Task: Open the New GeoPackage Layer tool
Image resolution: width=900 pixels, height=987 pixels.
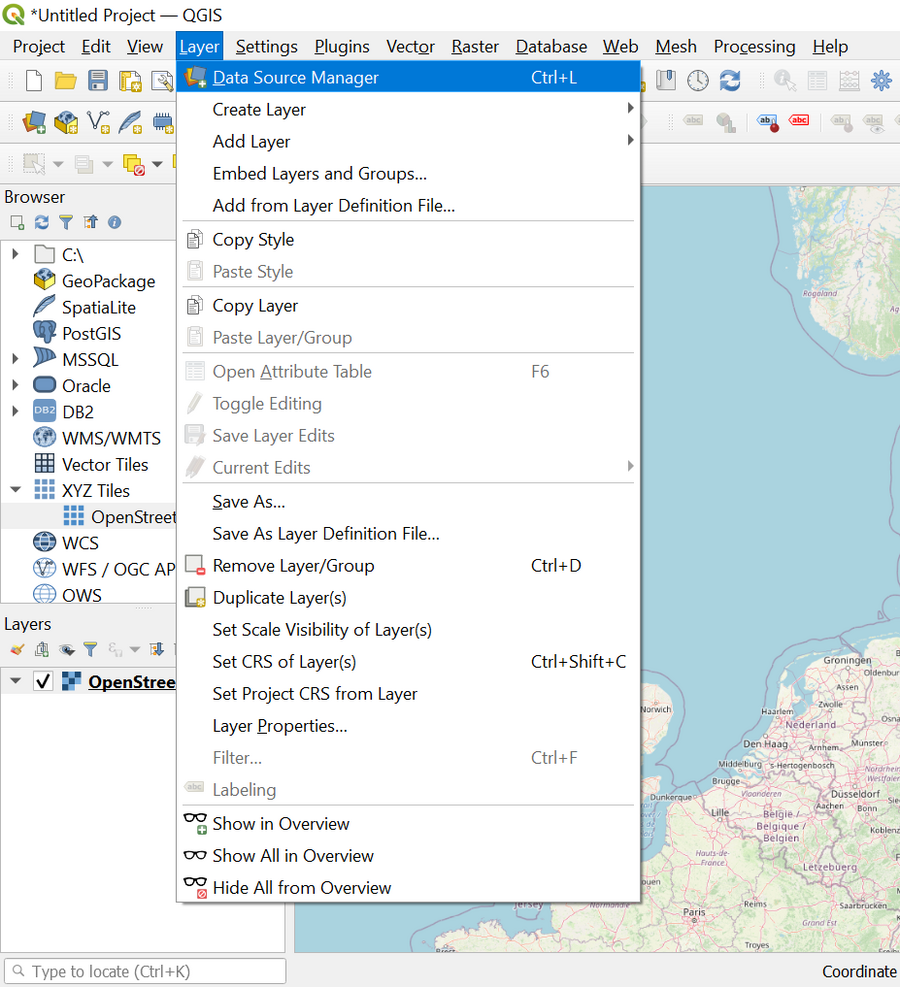Action: click(66, 122)
